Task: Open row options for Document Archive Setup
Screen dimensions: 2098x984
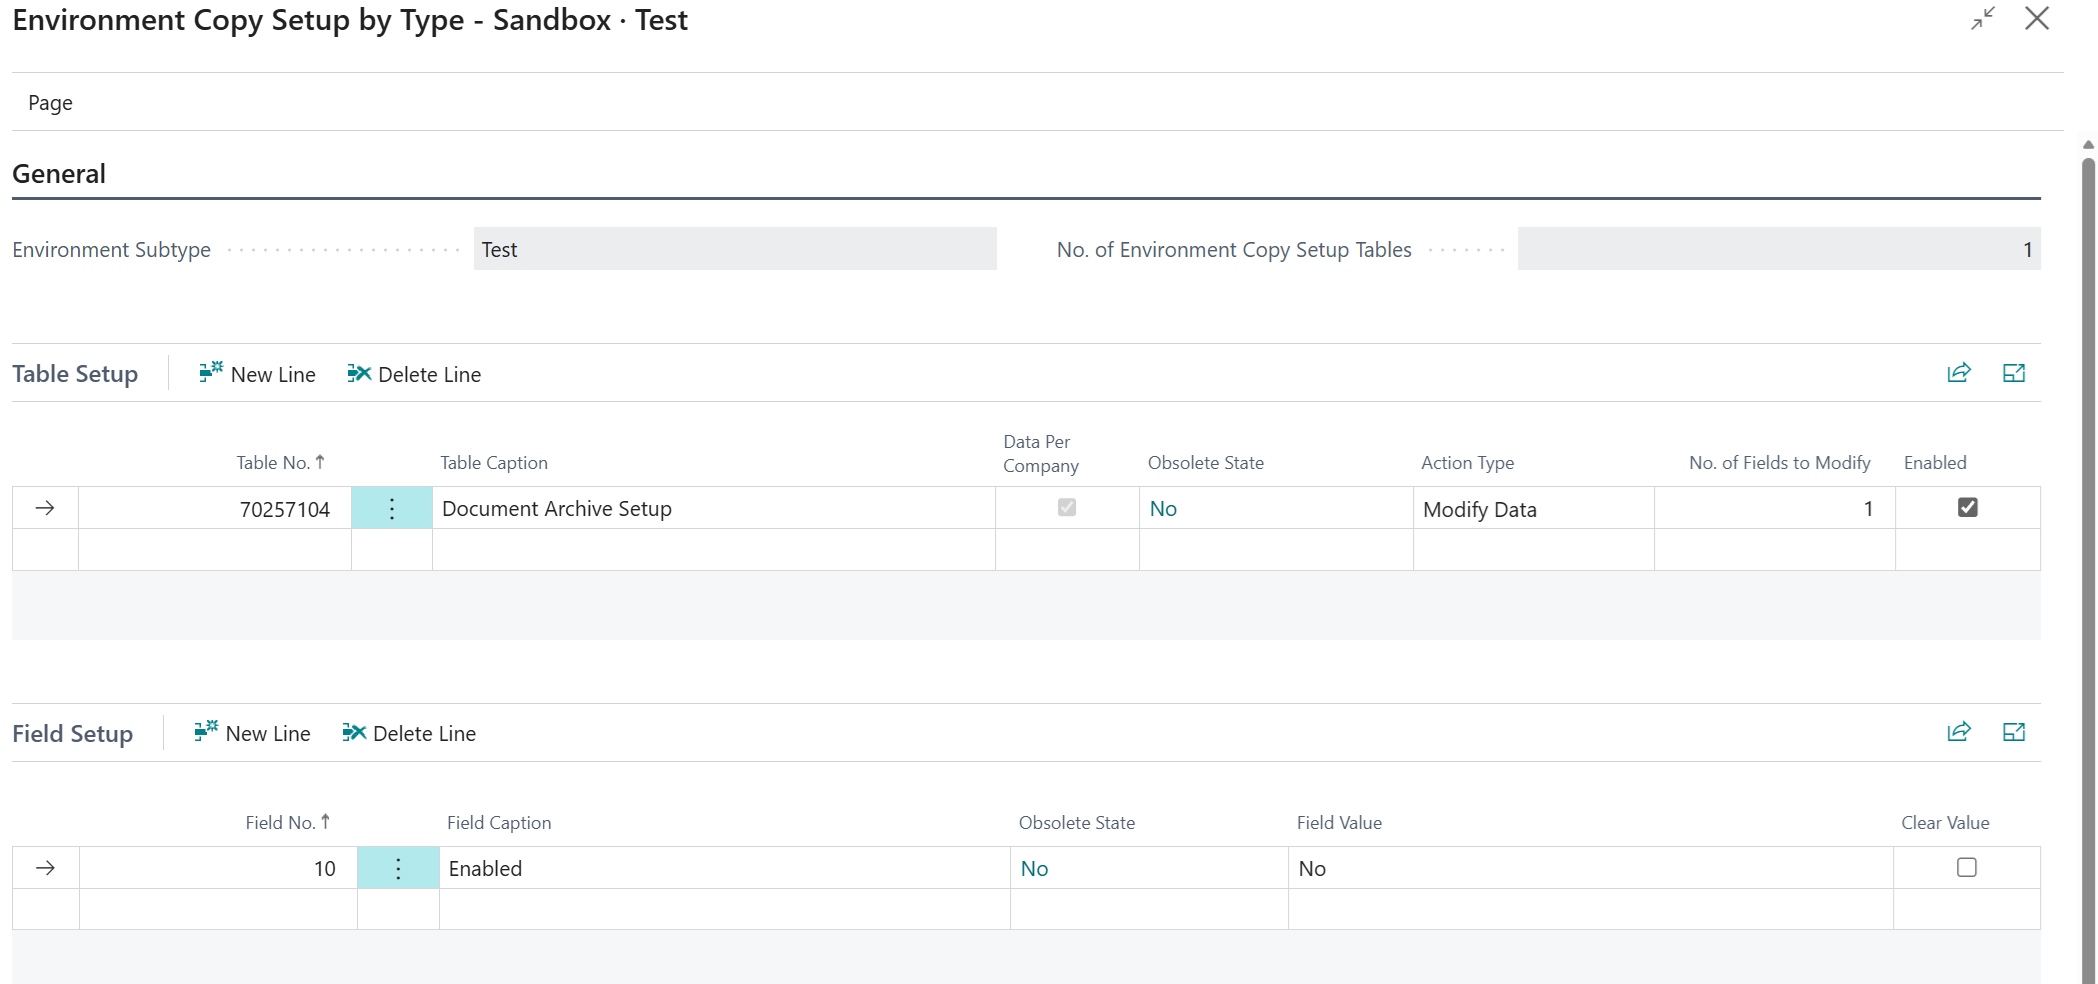Action: 392,509
